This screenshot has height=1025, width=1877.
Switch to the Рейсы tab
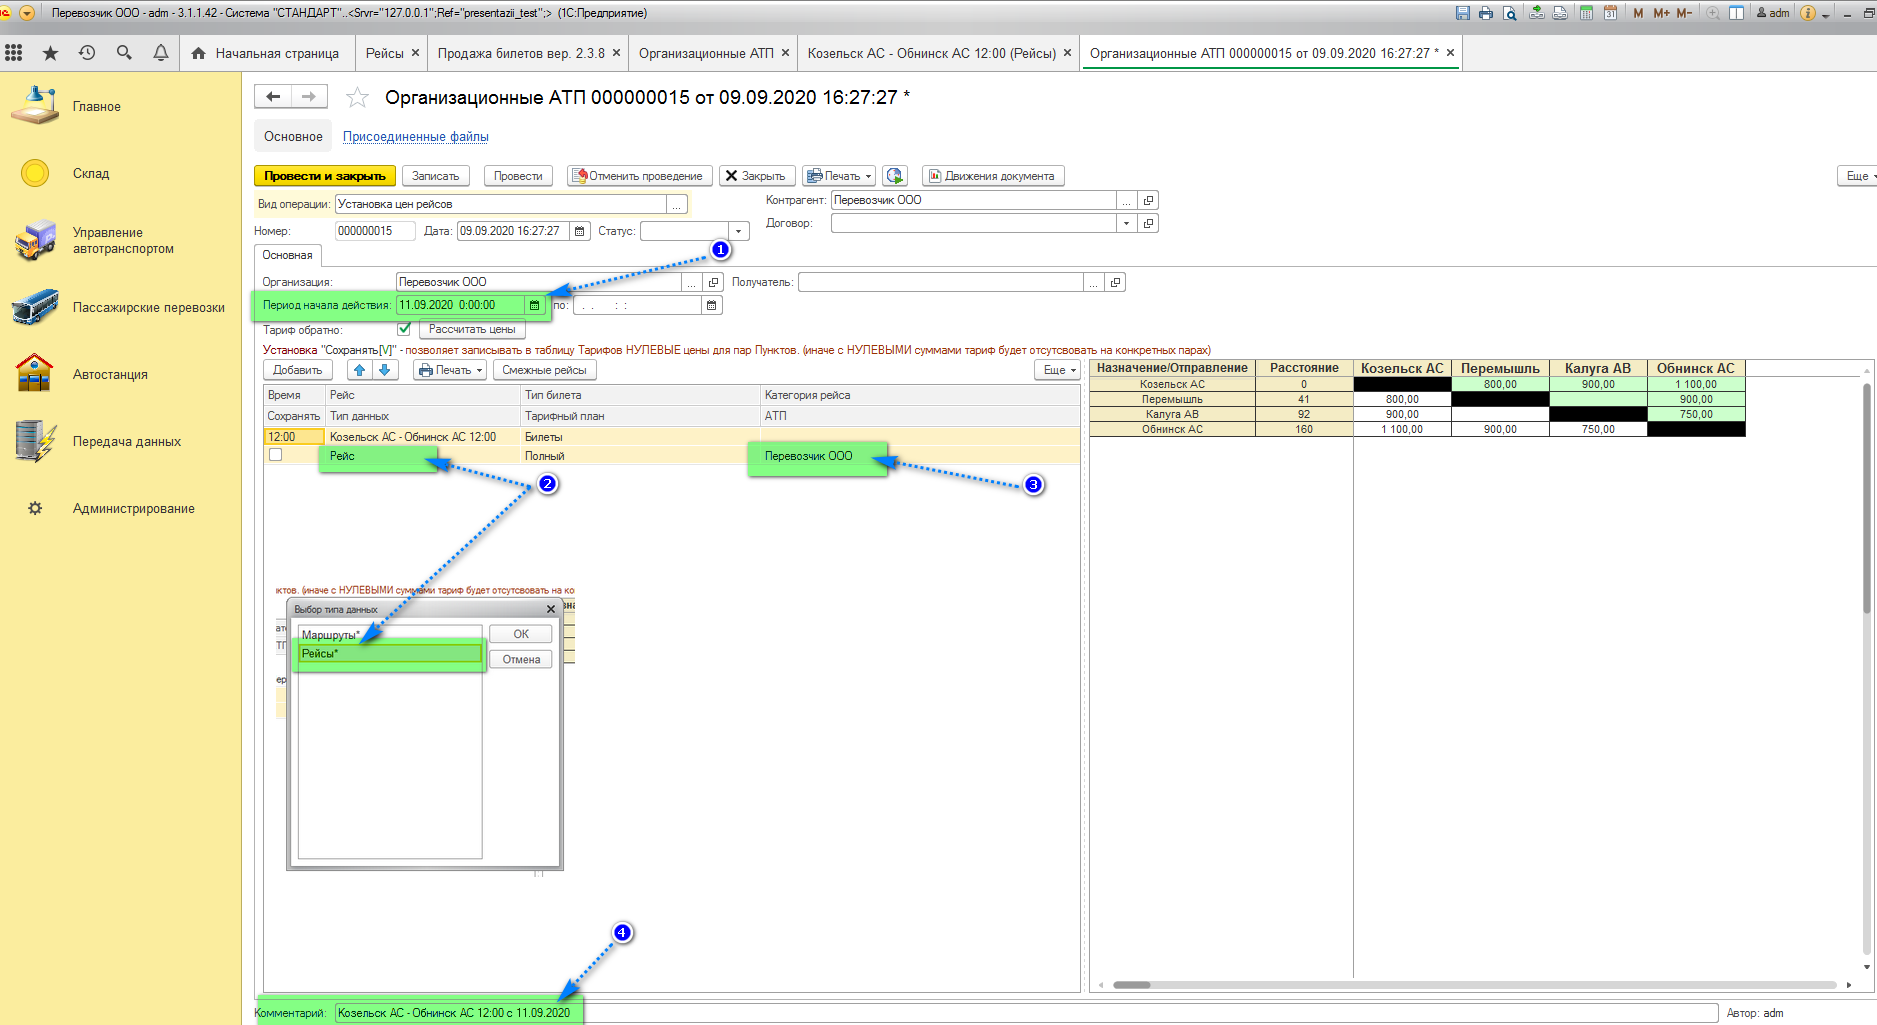(384, 53)
